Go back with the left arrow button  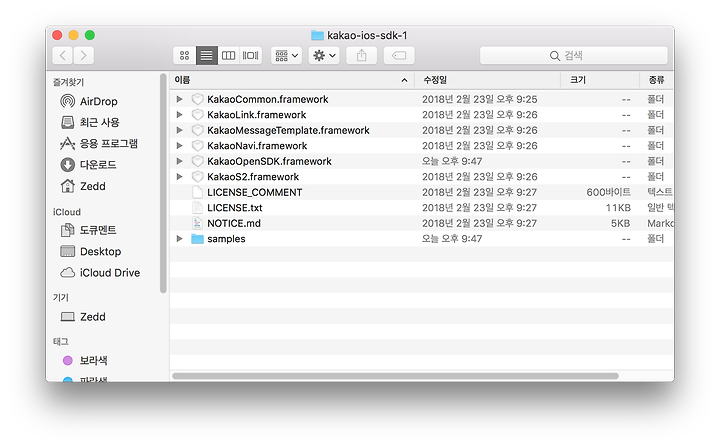coord(62,56)
